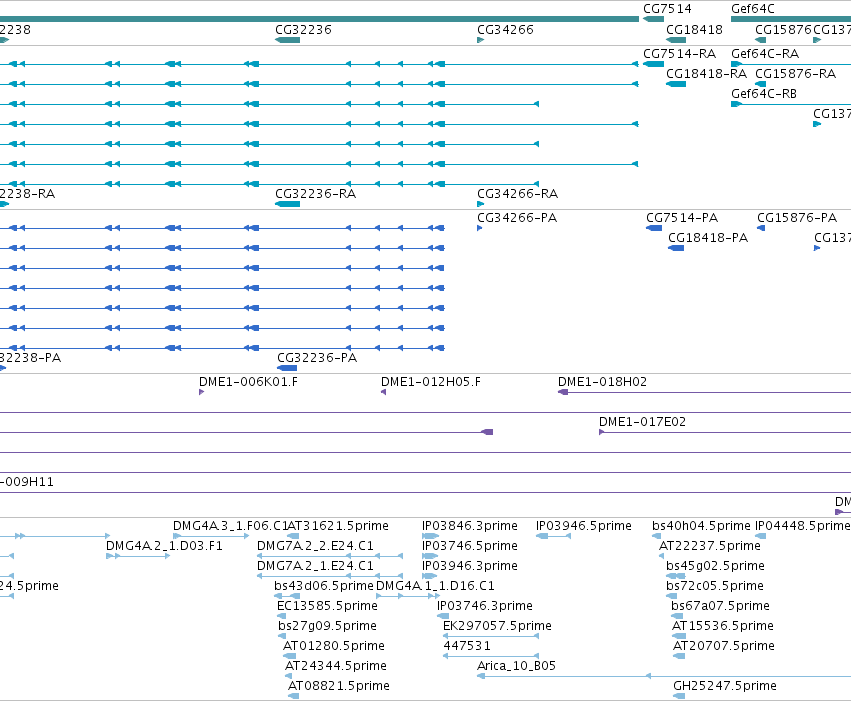Click the AT15536.5prime EST label
The height and width of the screenshot is (701, 851).
coord(722,626)
